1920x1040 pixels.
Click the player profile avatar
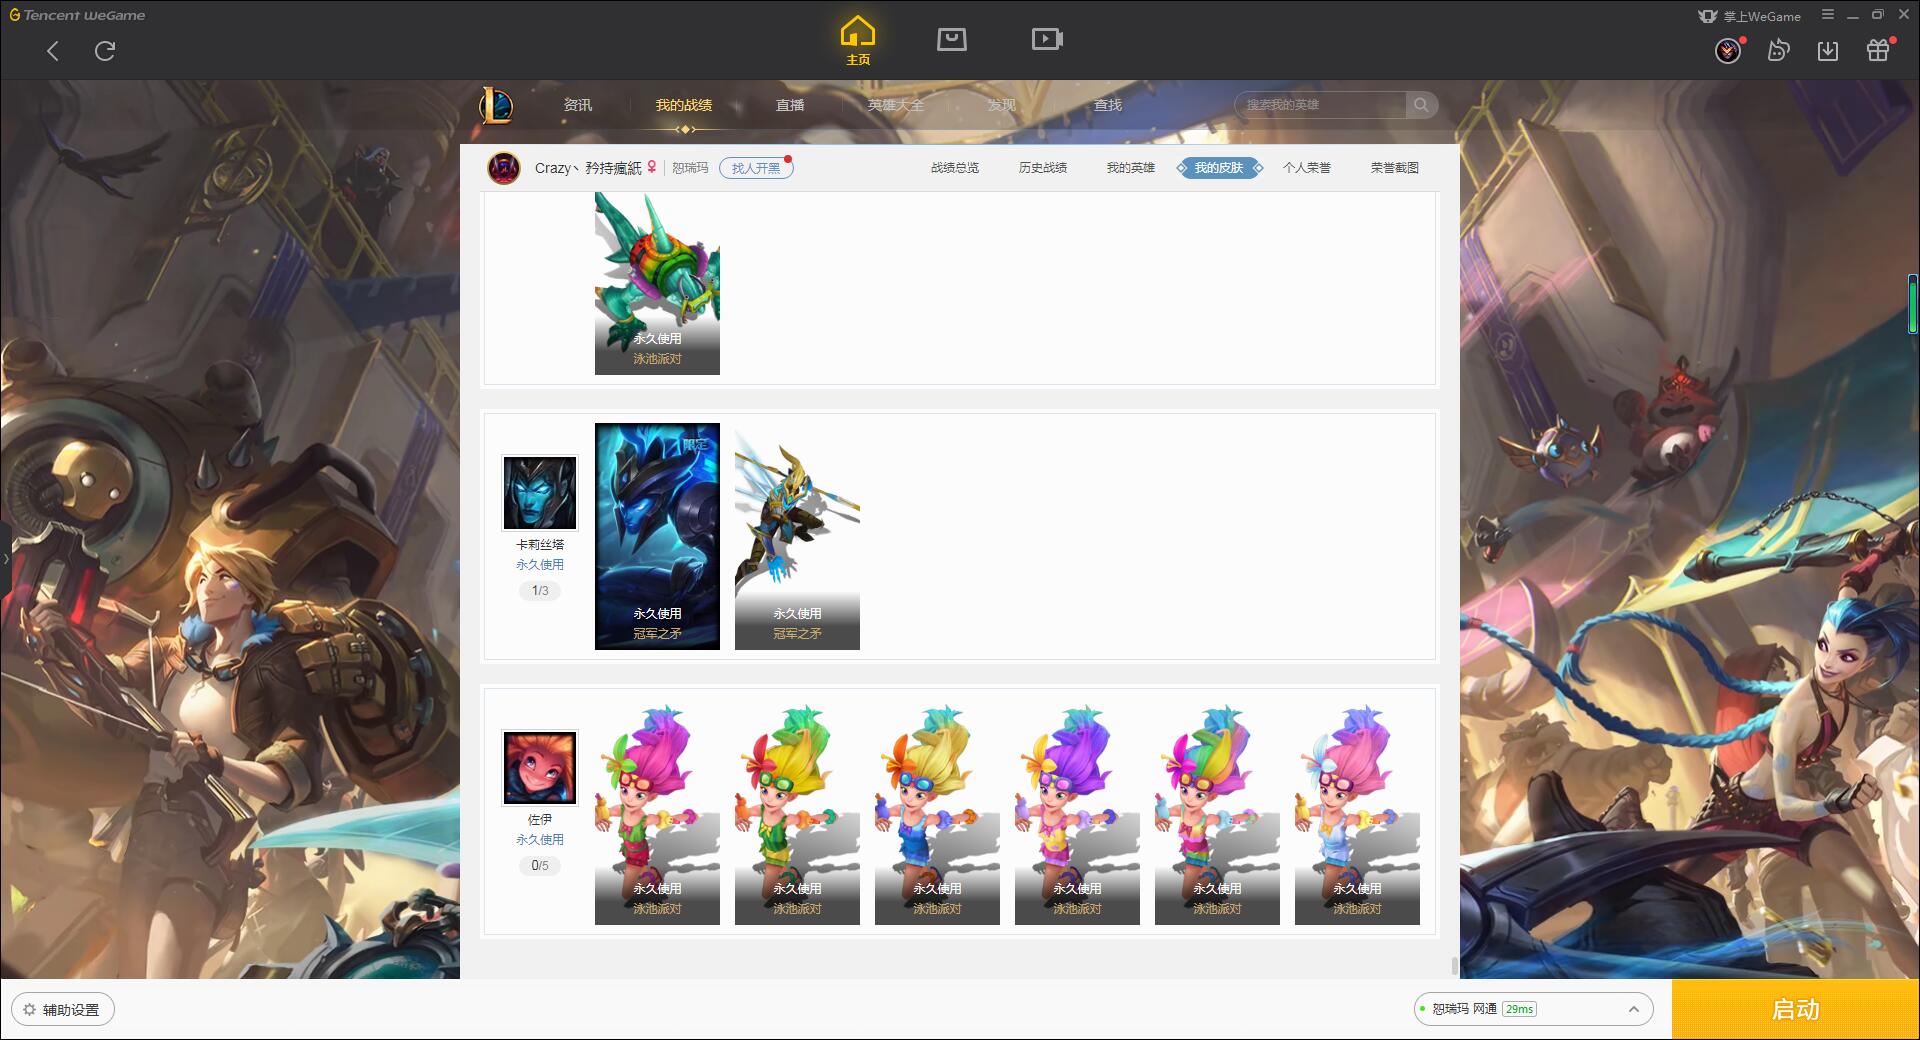coord(504,168)
